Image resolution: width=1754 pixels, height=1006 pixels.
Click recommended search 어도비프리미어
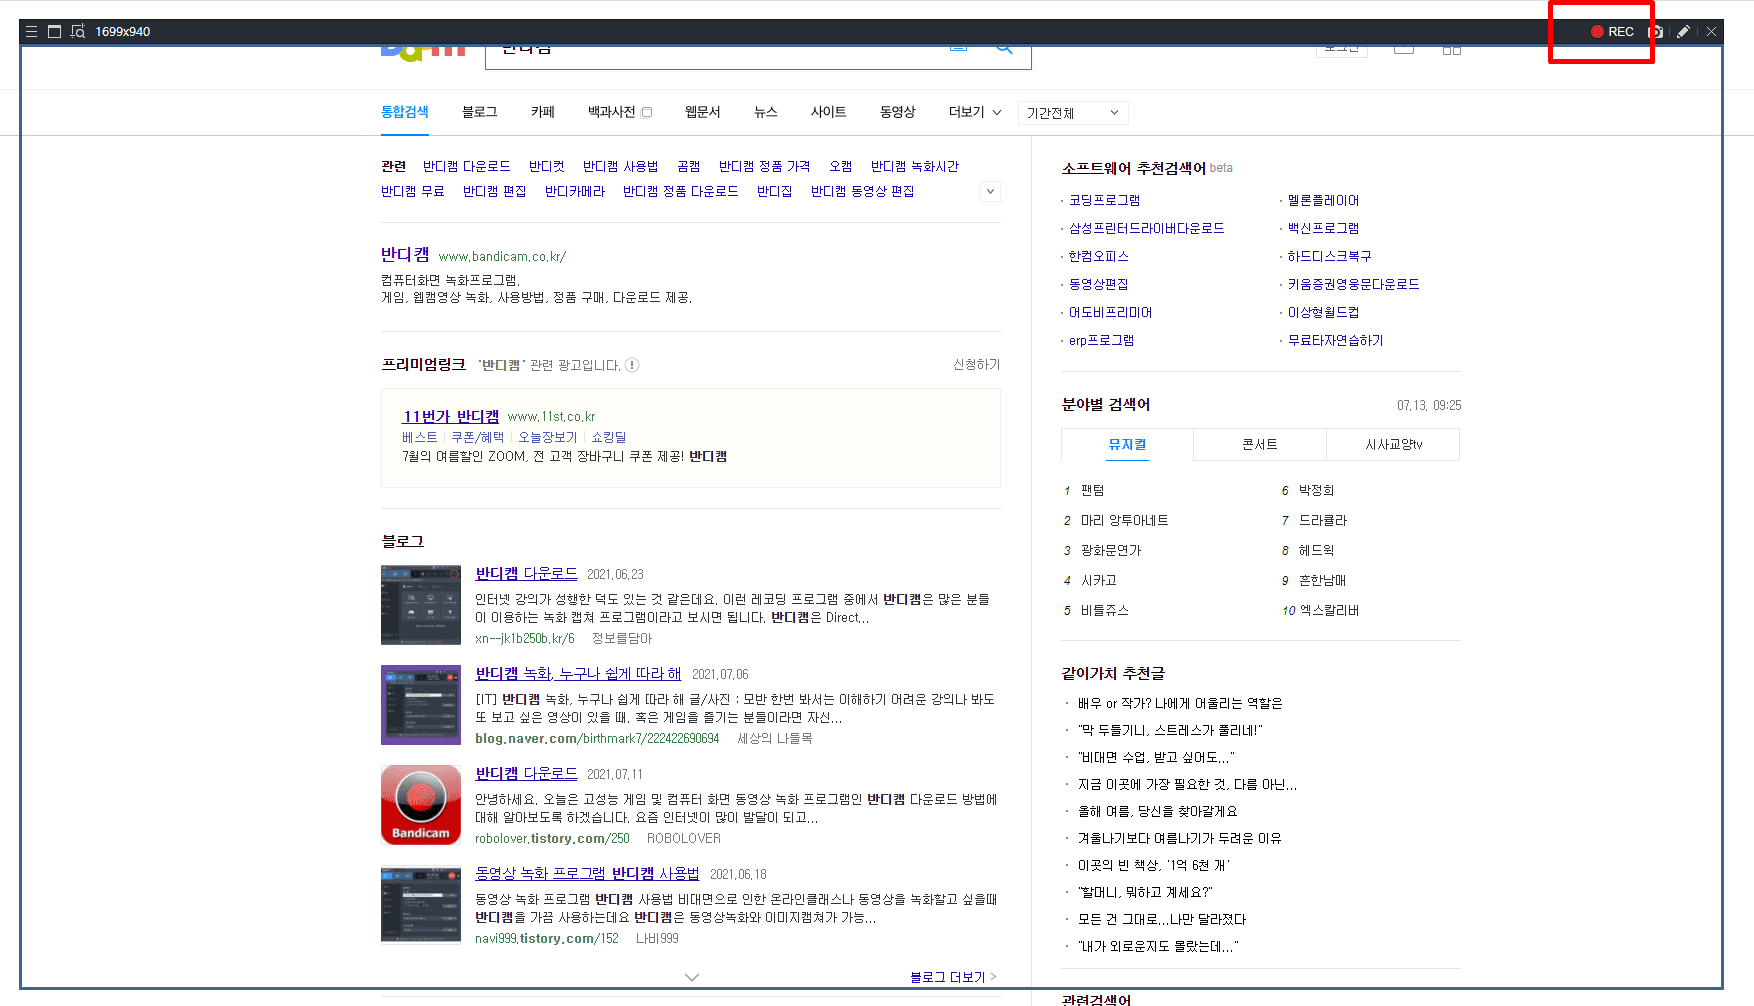point(1110,312)
